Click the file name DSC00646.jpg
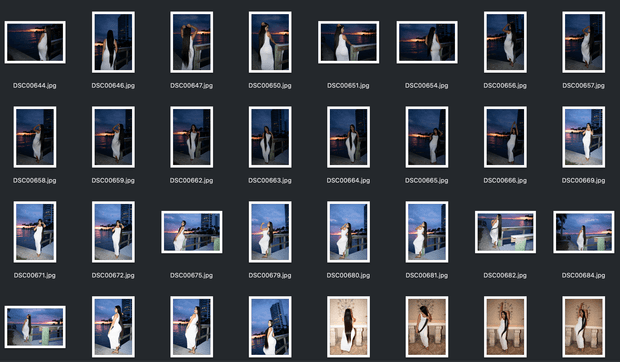Screen dimensions: 620x362 [113, 86]
